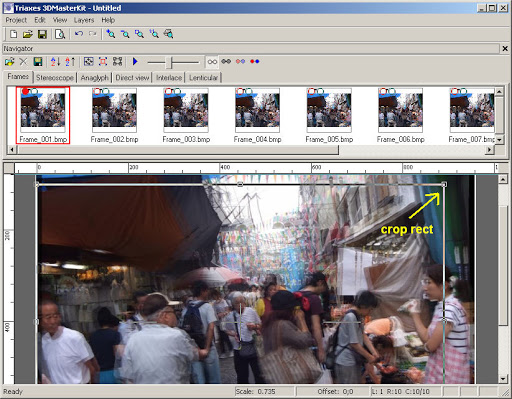Switch to the Lenticular tab
The image size is (512, 399).
pos(203,78)
